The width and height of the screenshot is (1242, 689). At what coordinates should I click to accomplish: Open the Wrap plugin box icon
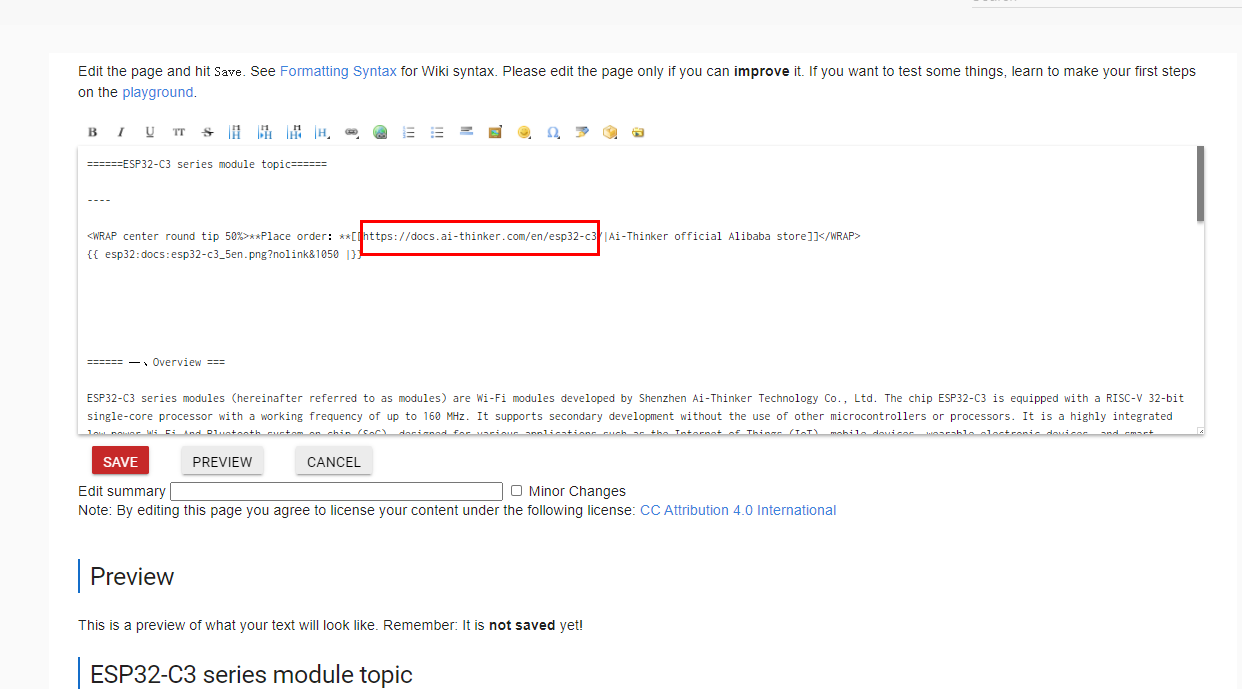pos(610,132)
